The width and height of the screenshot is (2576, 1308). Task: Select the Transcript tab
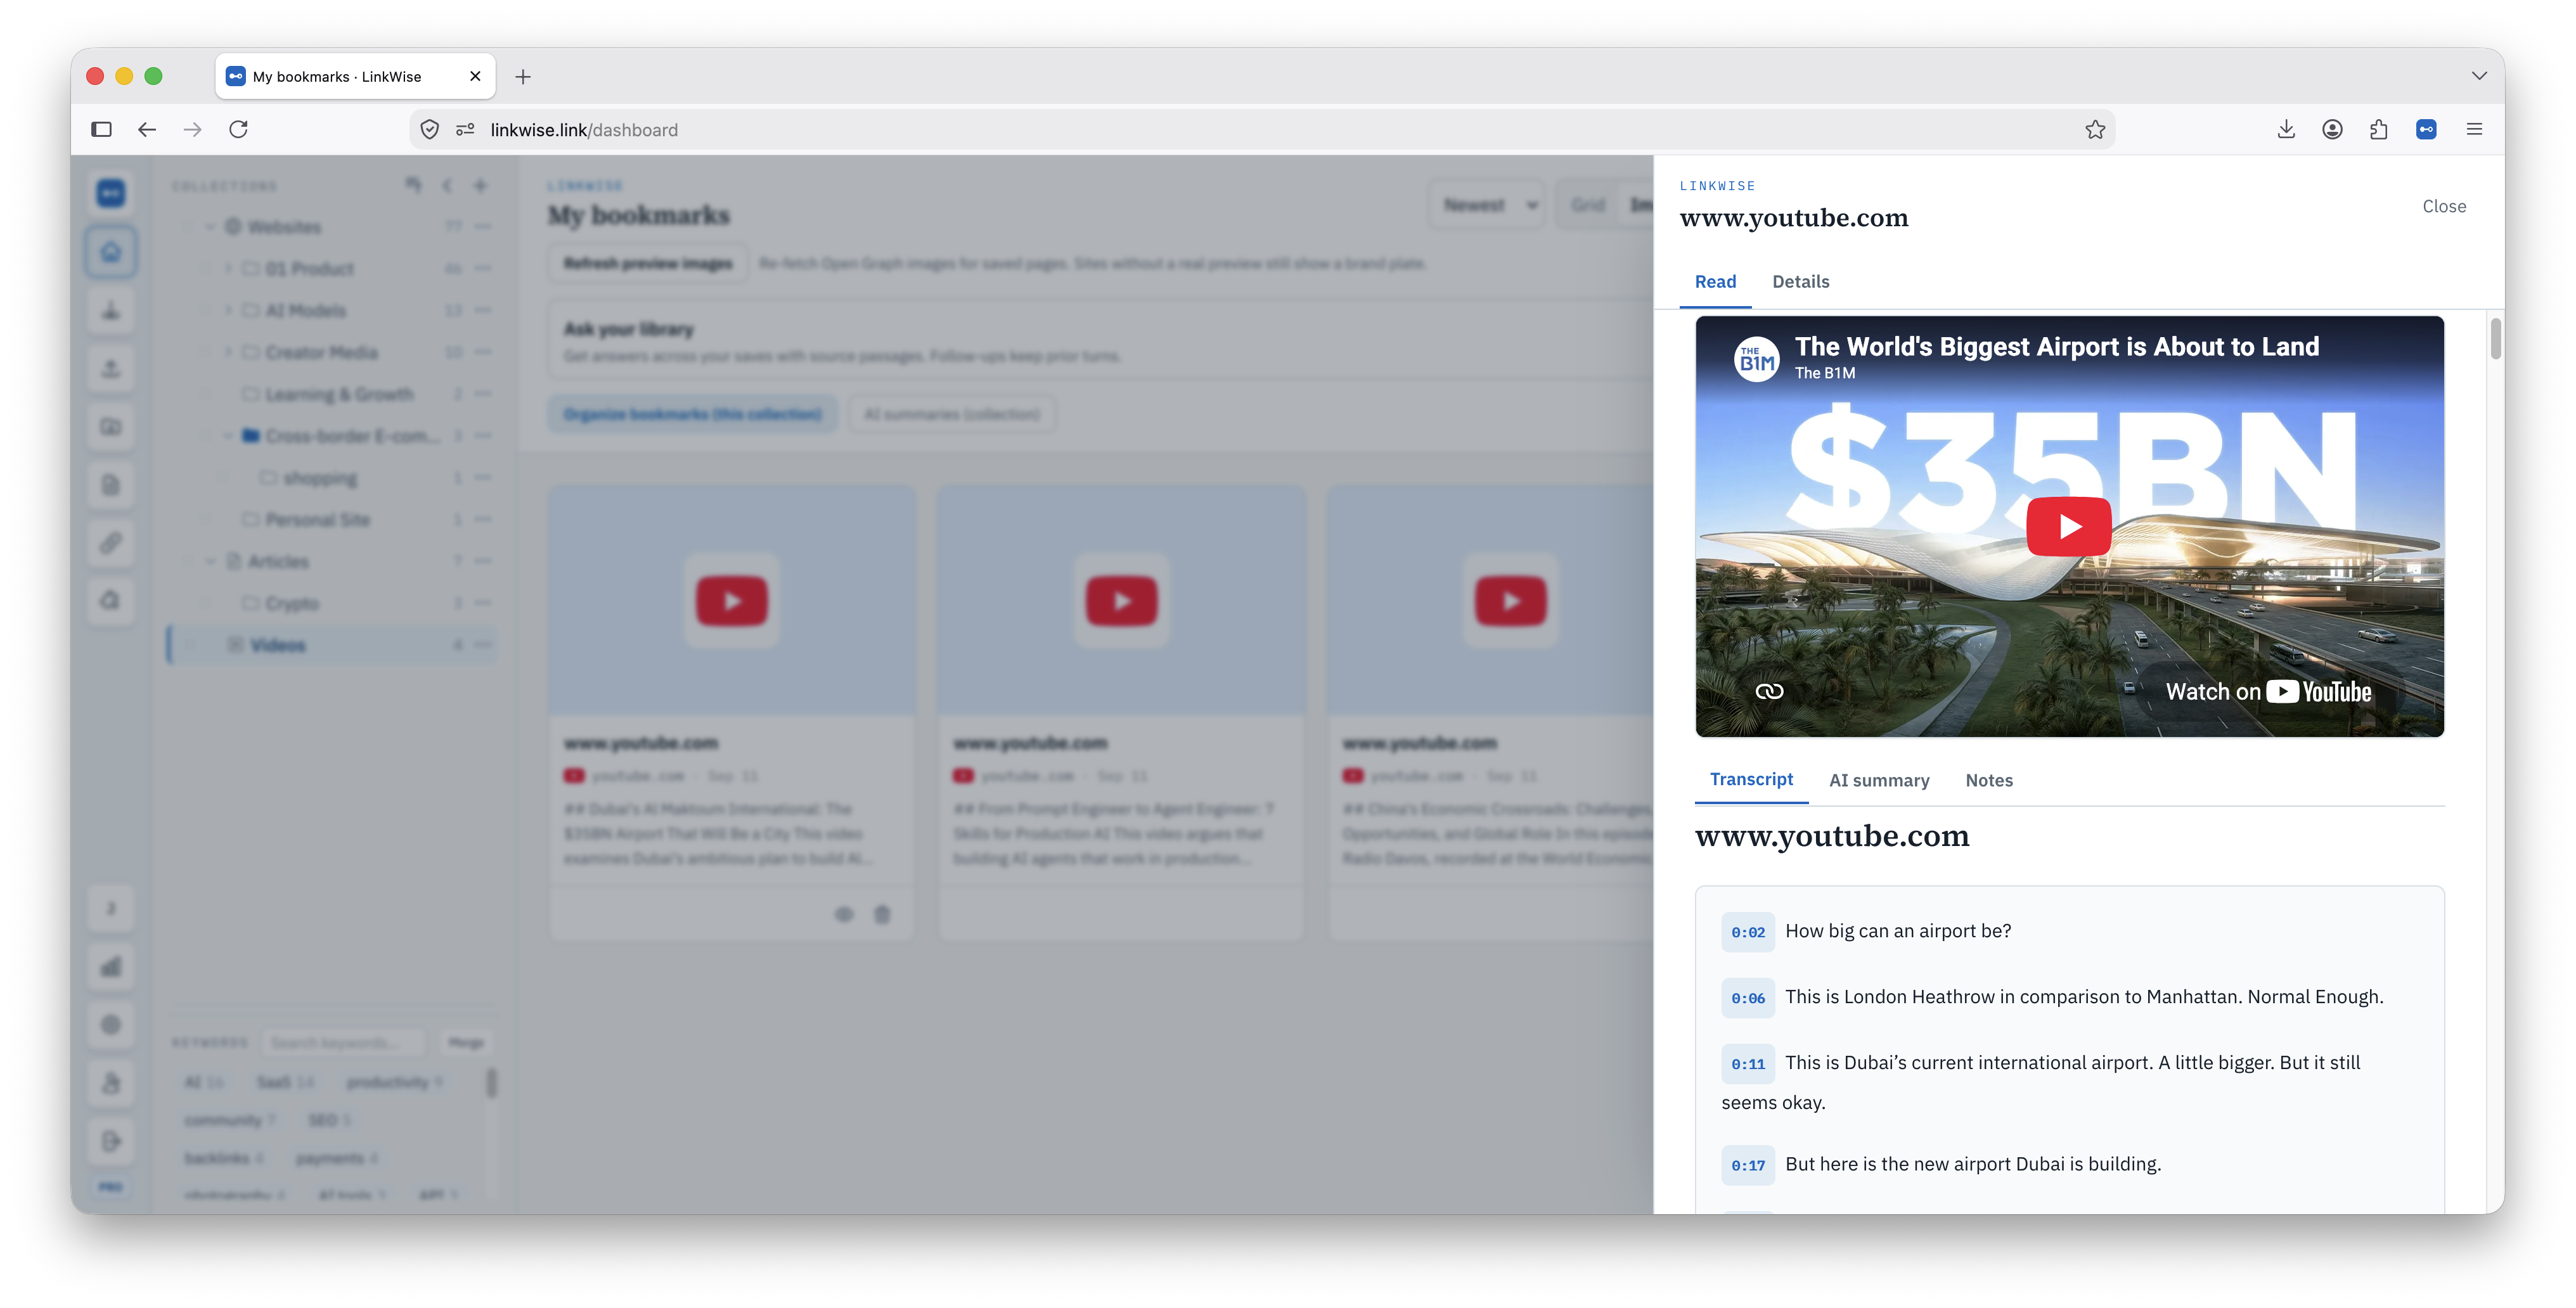pyautogui.click(x=1751, y=780)
